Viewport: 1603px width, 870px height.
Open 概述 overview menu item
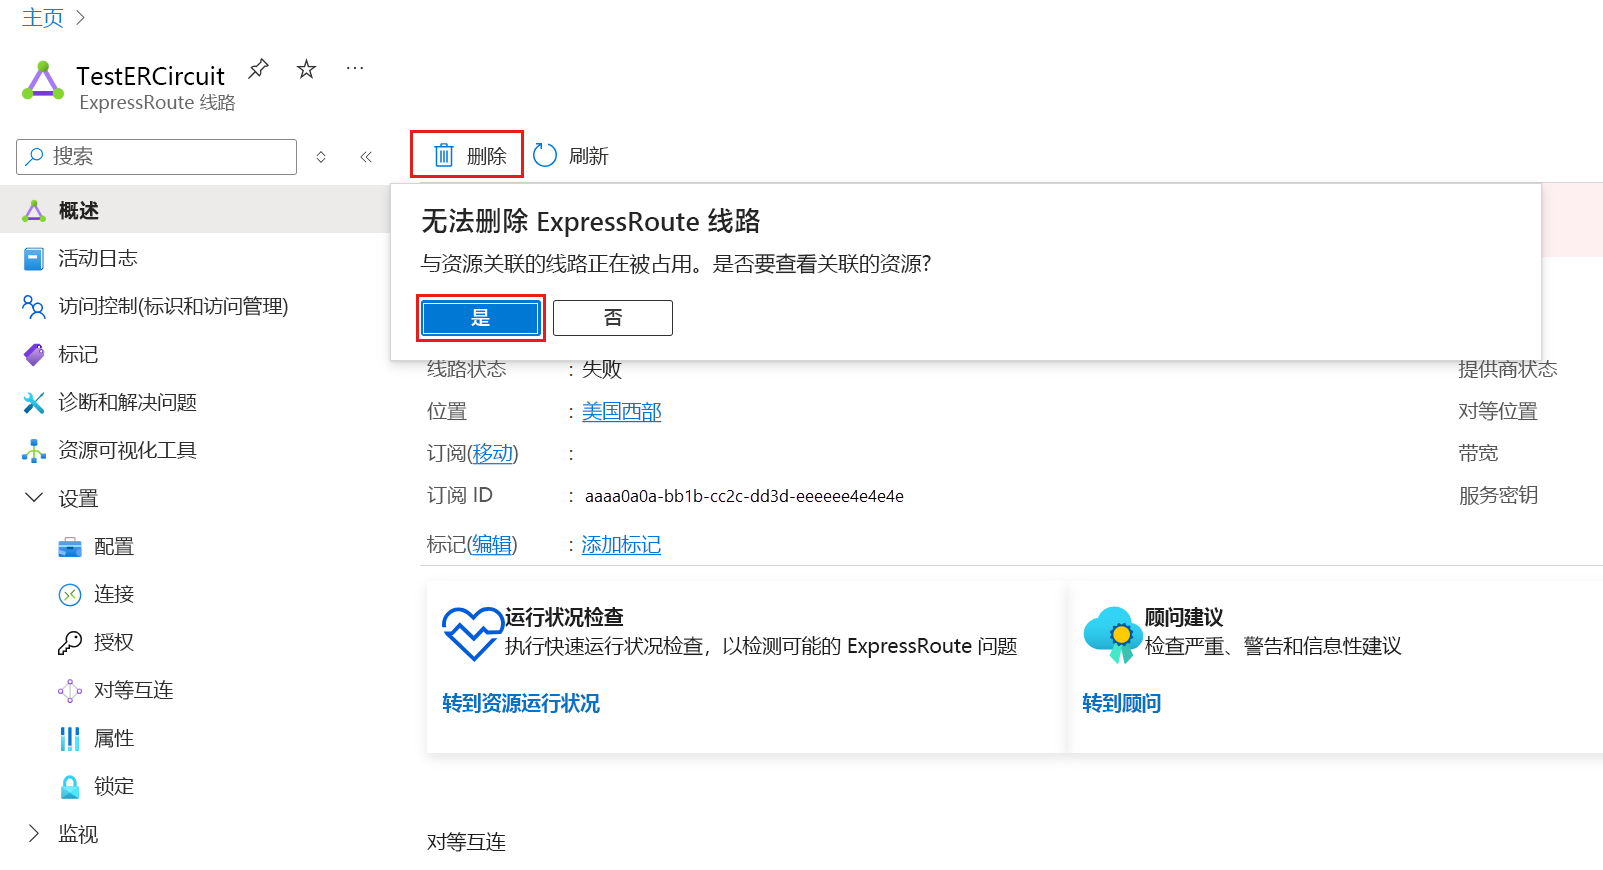point(195,210)
